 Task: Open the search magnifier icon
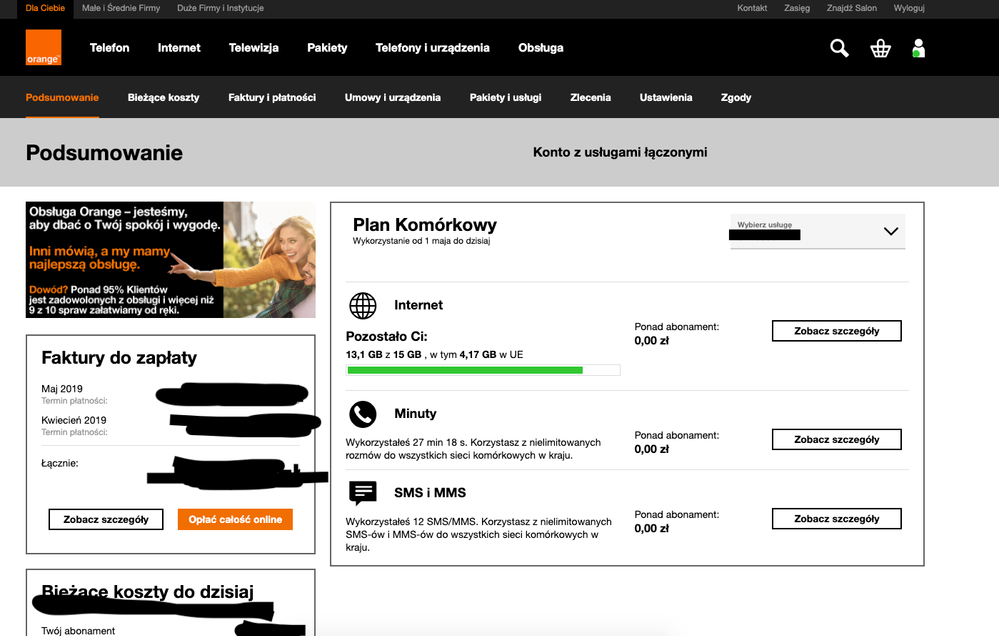pyautogui.click(x=839, y=48)
